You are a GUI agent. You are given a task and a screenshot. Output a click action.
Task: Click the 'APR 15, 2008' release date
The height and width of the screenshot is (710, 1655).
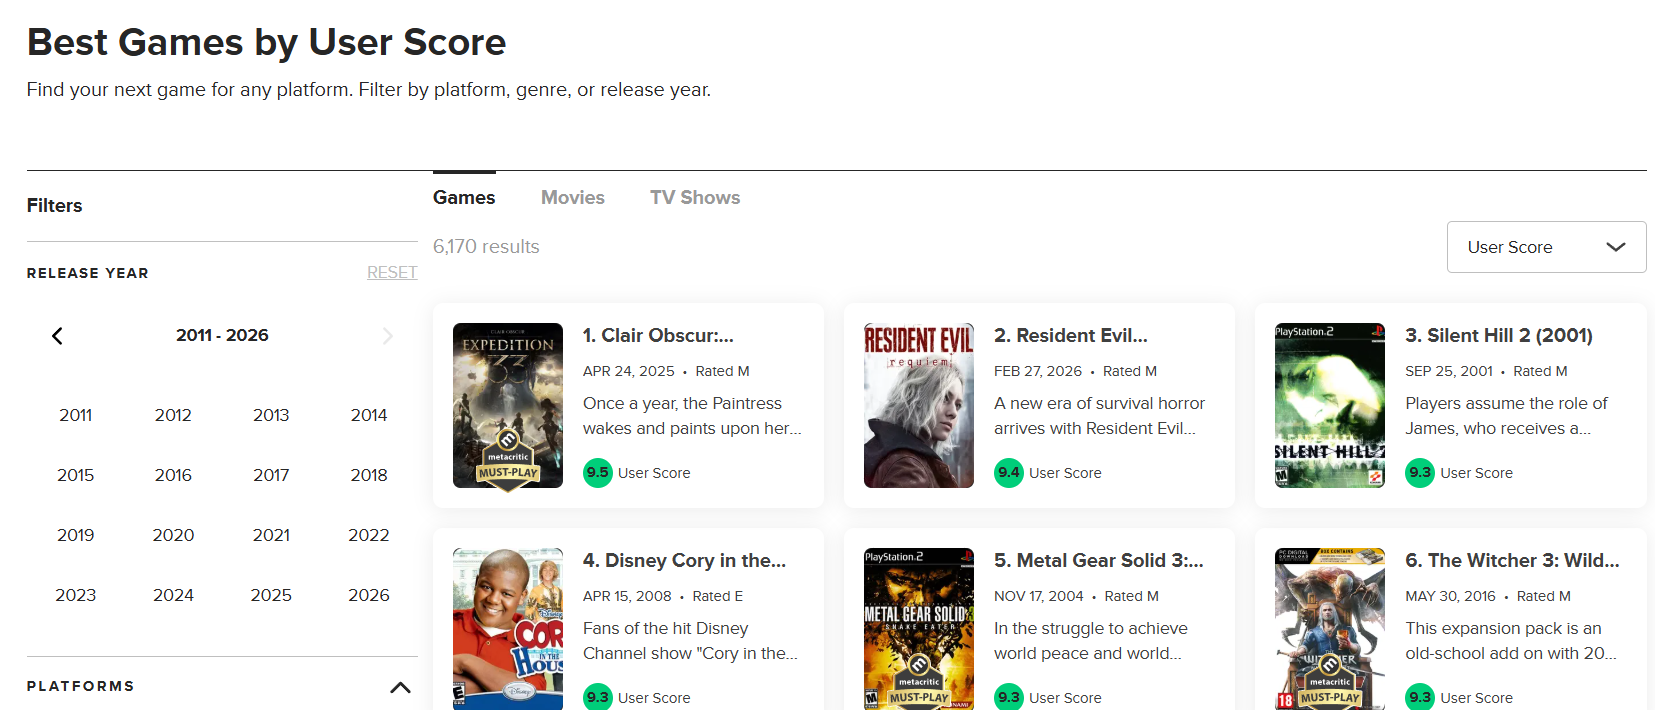point(627,596)
